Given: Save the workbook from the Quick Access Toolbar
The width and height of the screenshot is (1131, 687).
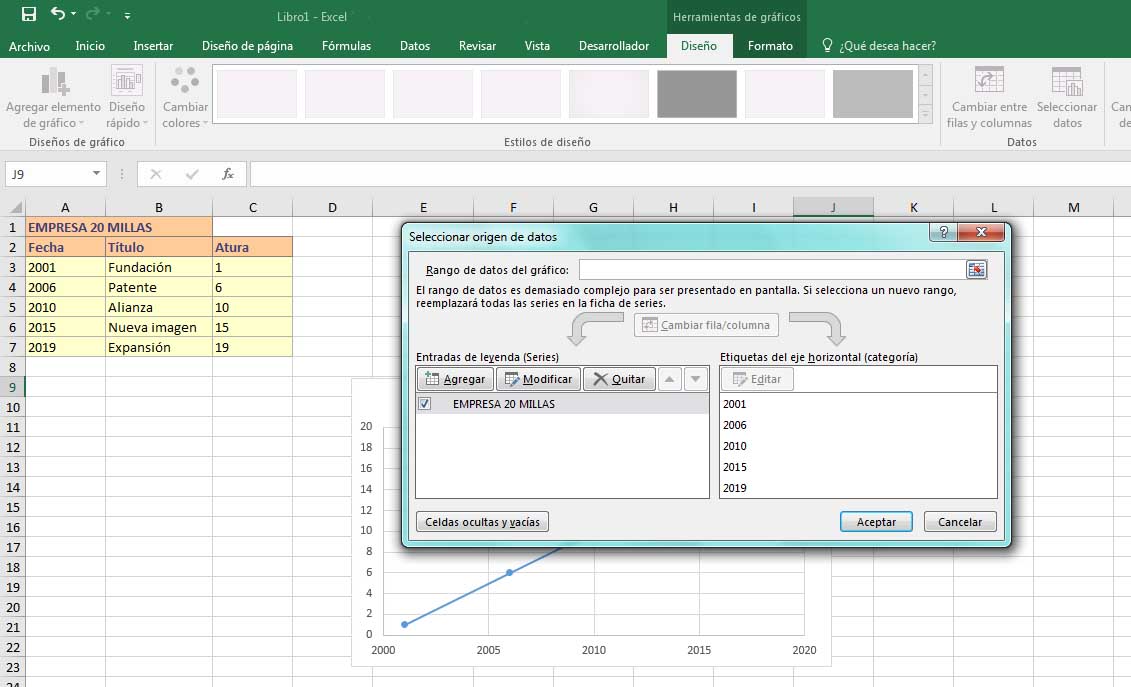Looking at the screenshot, I should coord(27,14).
